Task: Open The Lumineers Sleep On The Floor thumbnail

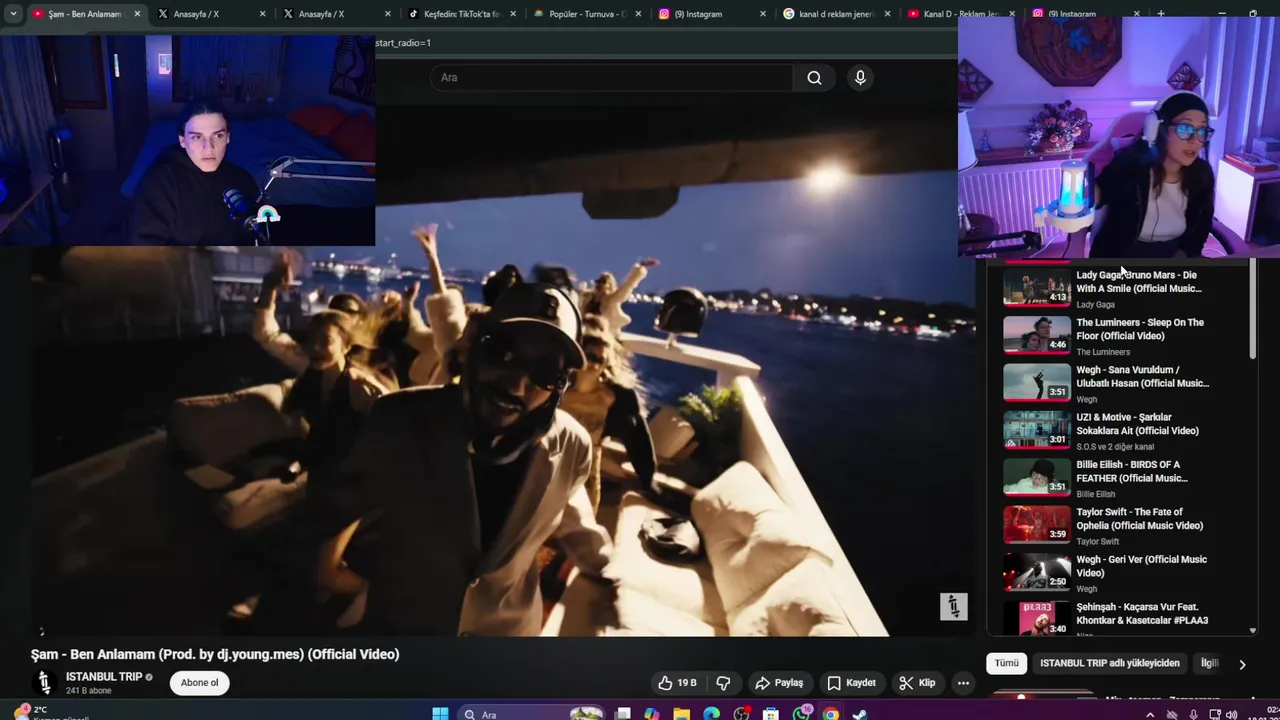Action: tap(1037, 335)
